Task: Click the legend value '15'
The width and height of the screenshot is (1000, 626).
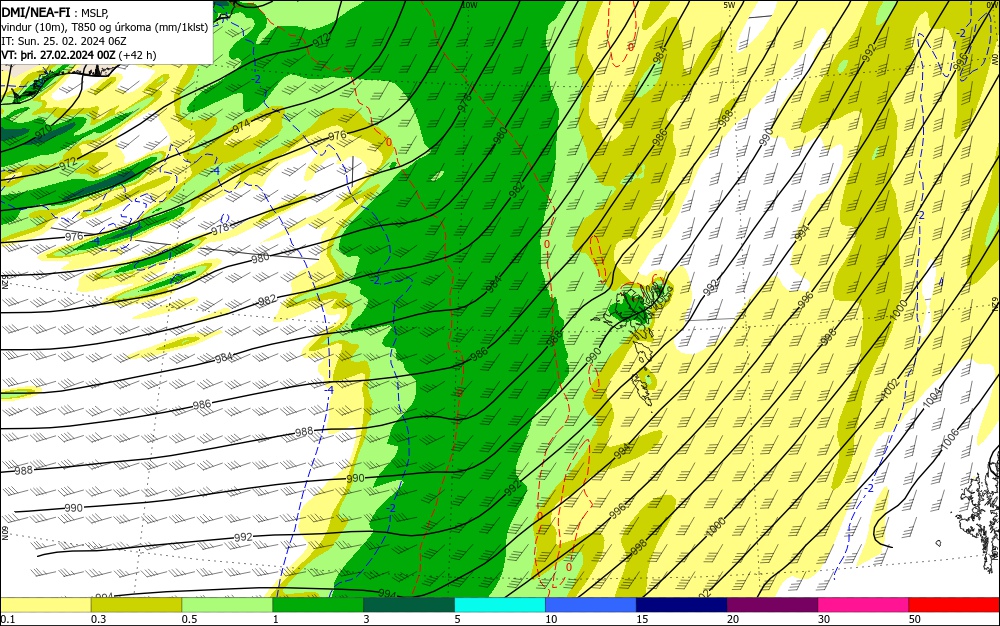Action: click(642, 619)
